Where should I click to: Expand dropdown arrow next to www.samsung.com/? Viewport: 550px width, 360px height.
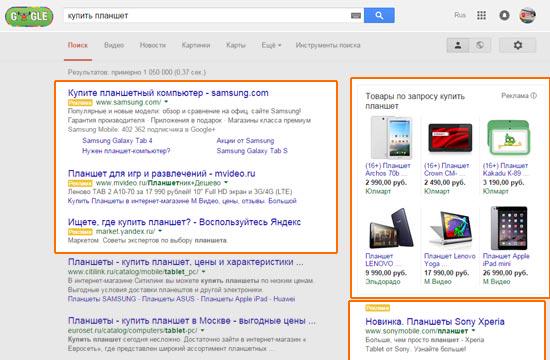(x=166, y=102)
